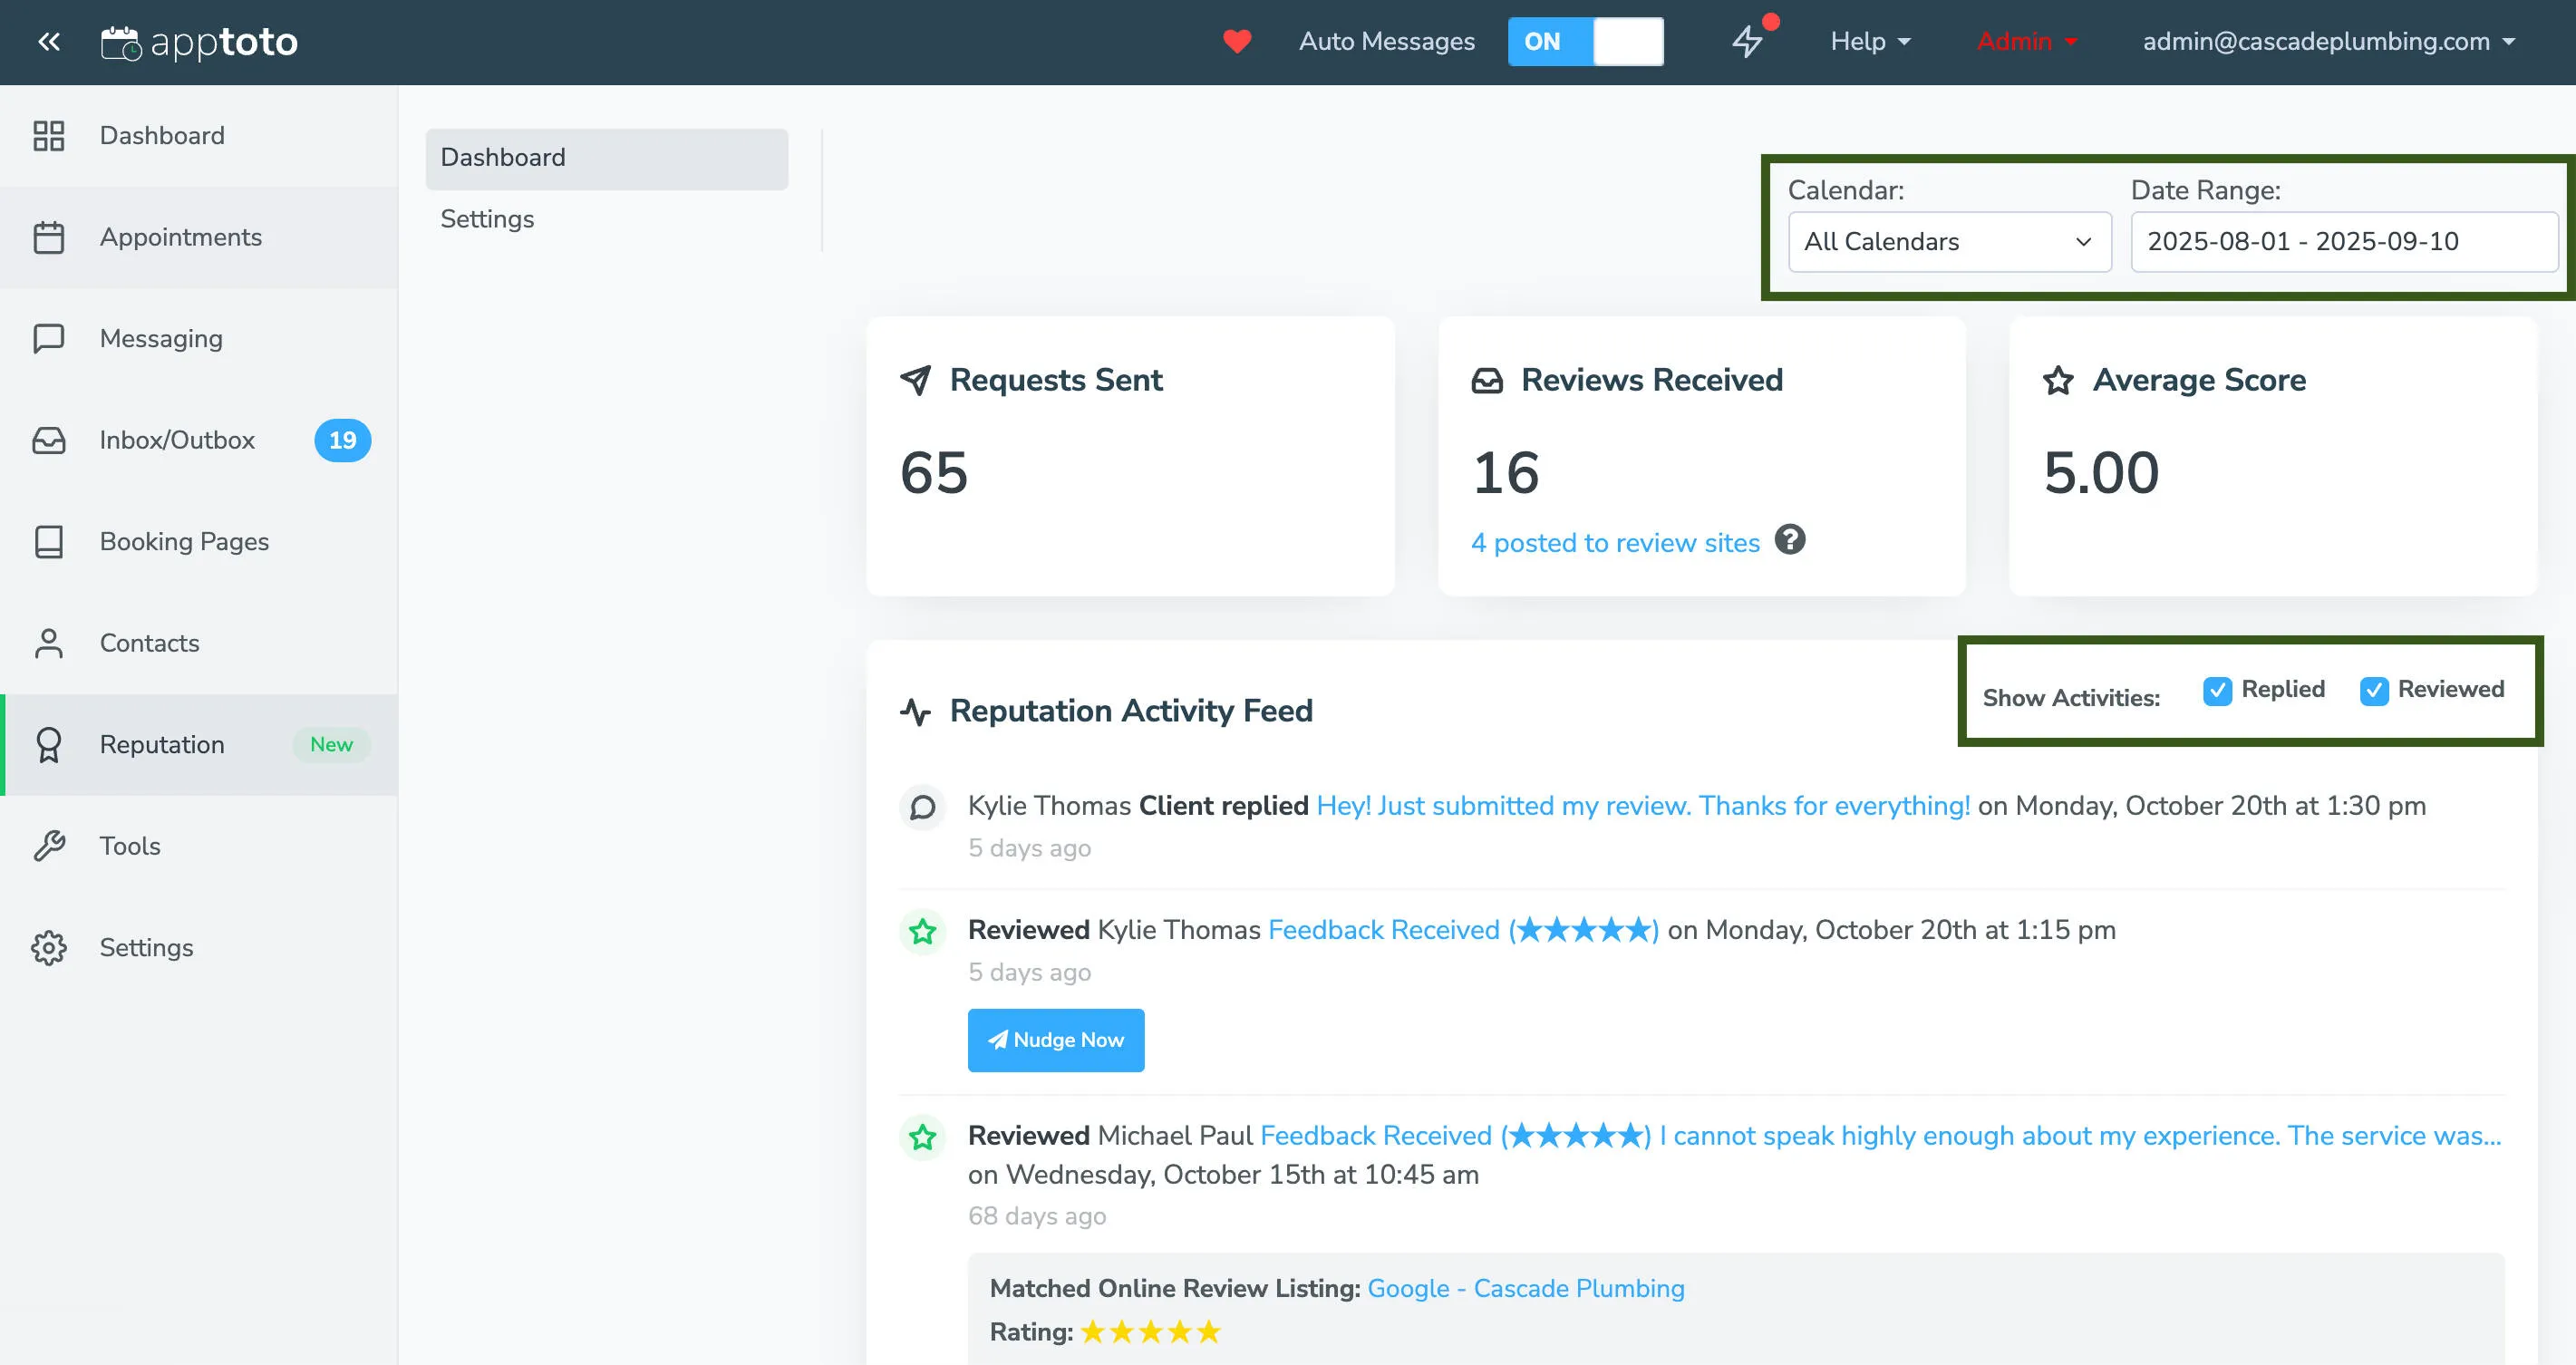This screenshot has width=2576, height=1365.
Task: Expand the Help dropdown
Action: tap(1868, 42)
